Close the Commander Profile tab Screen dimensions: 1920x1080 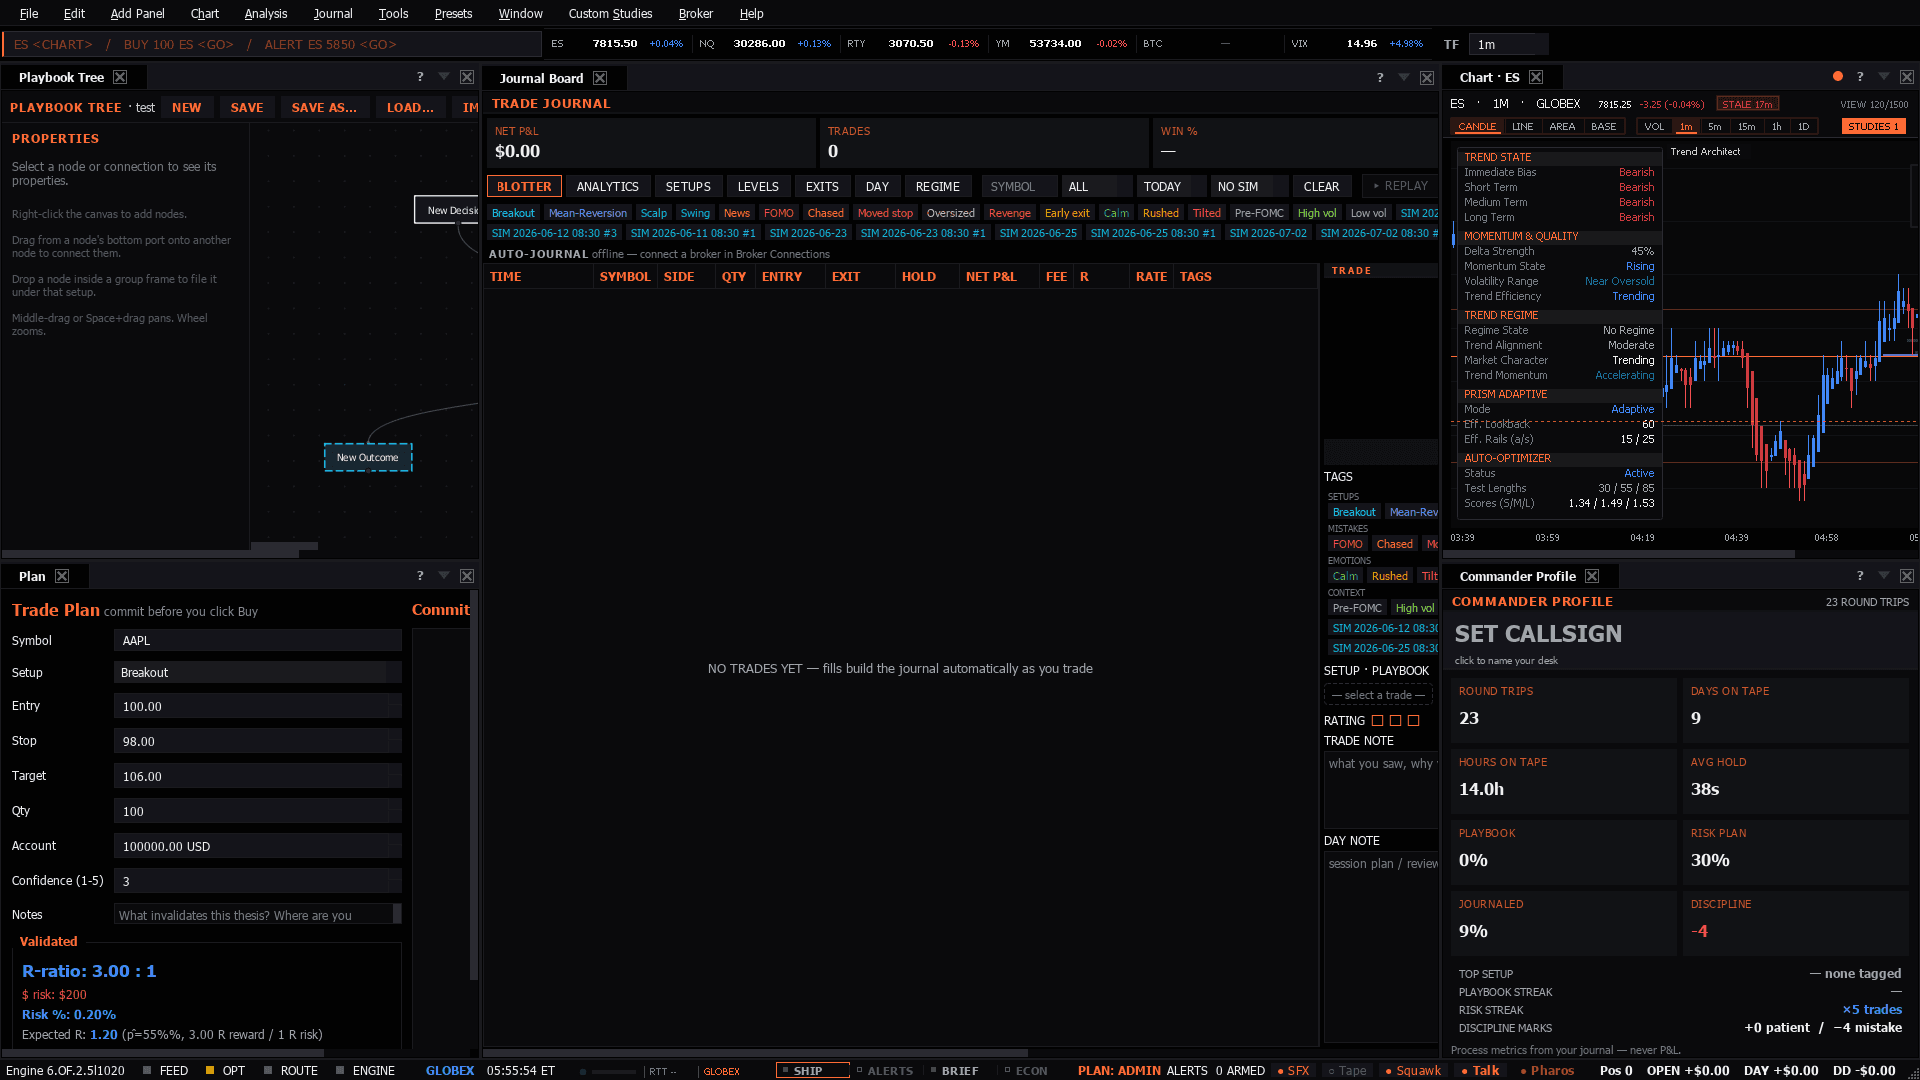click(1592, 576)
